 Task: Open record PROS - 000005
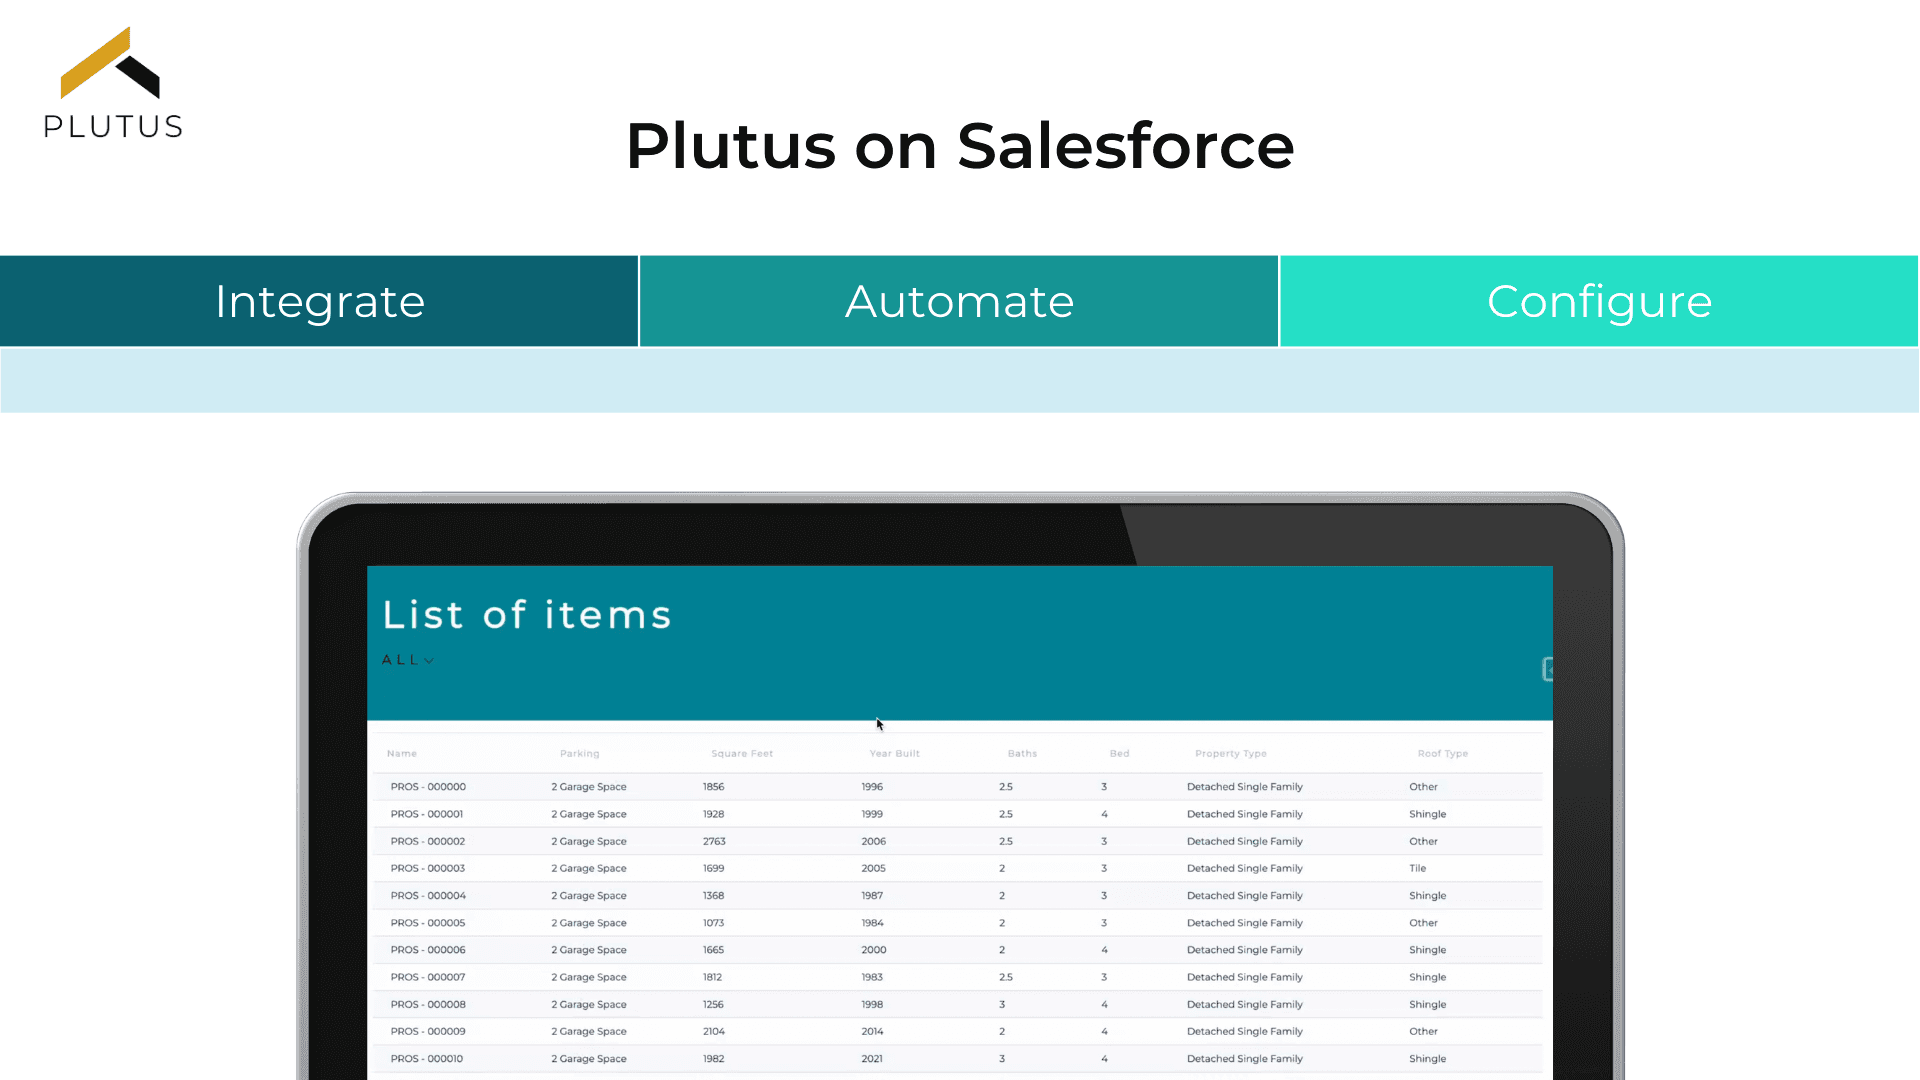[428, 923]
